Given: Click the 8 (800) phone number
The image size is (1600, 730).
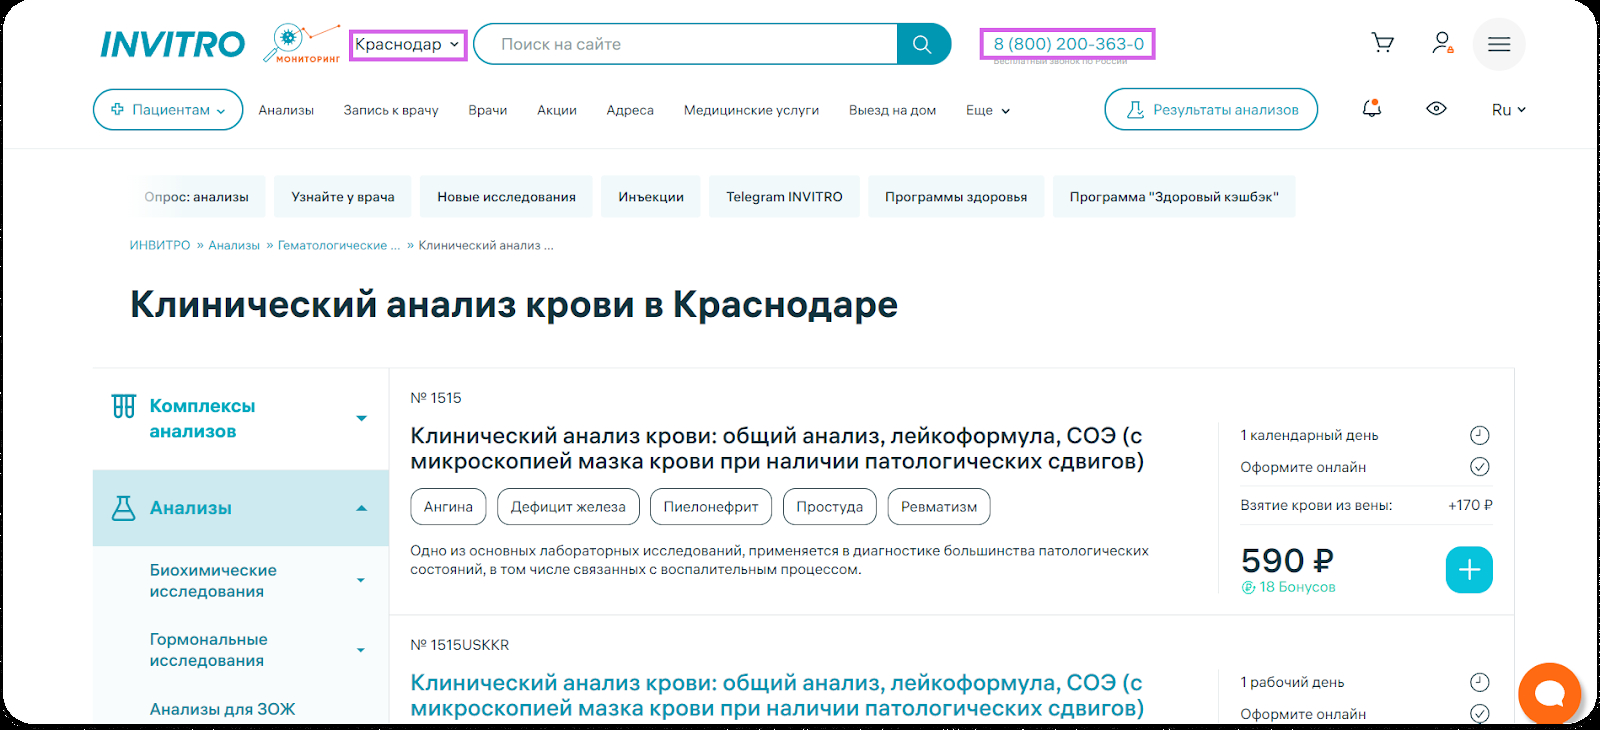Looking at the screenshot, I should [x=1068, y=44].
